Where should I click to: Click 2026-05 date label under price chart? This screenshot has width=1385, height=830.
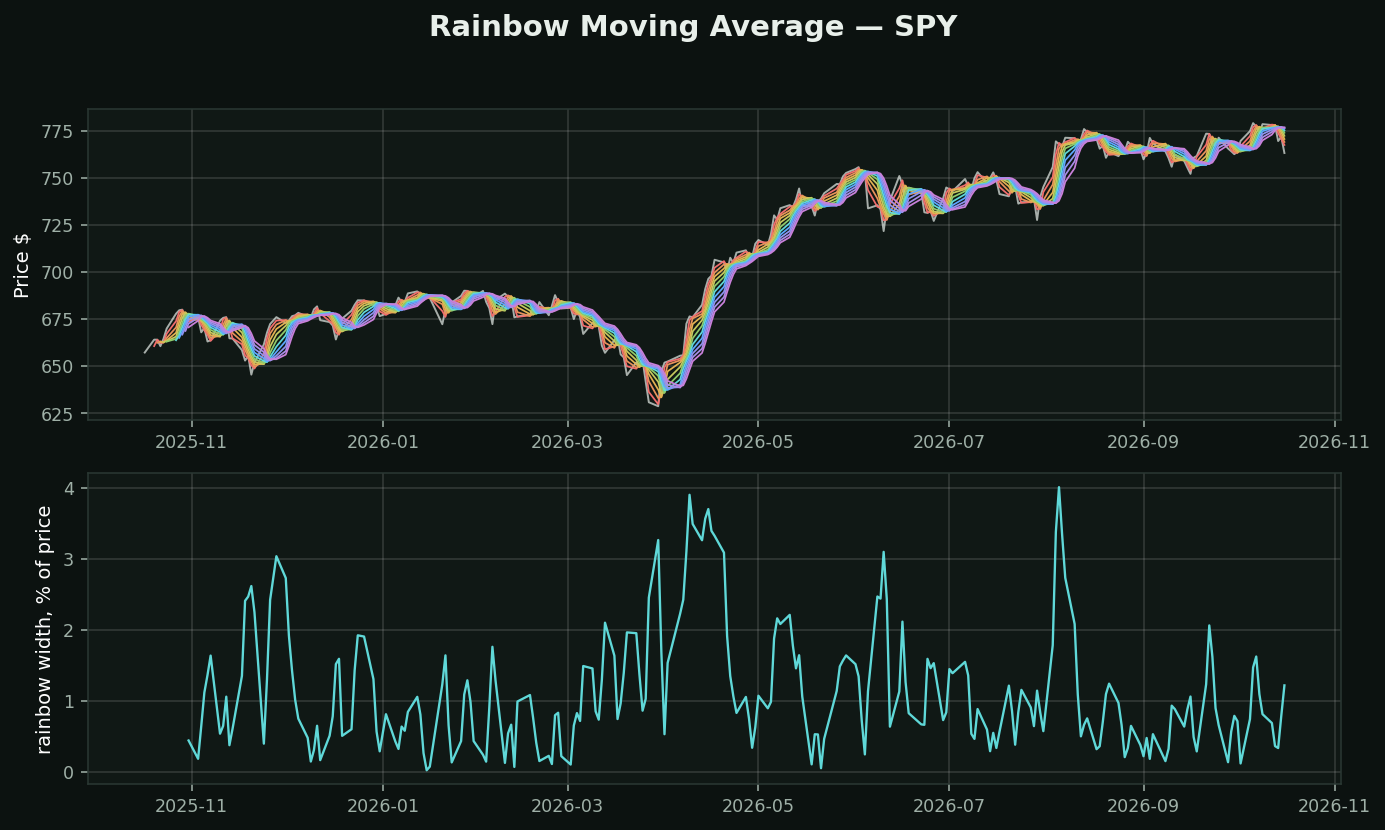758,441
